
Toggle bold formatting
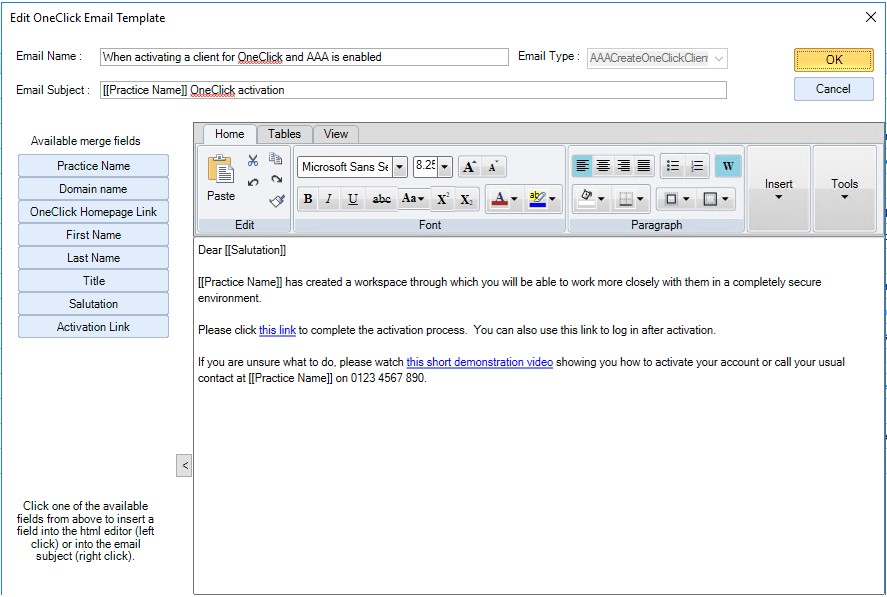[308, 199]
